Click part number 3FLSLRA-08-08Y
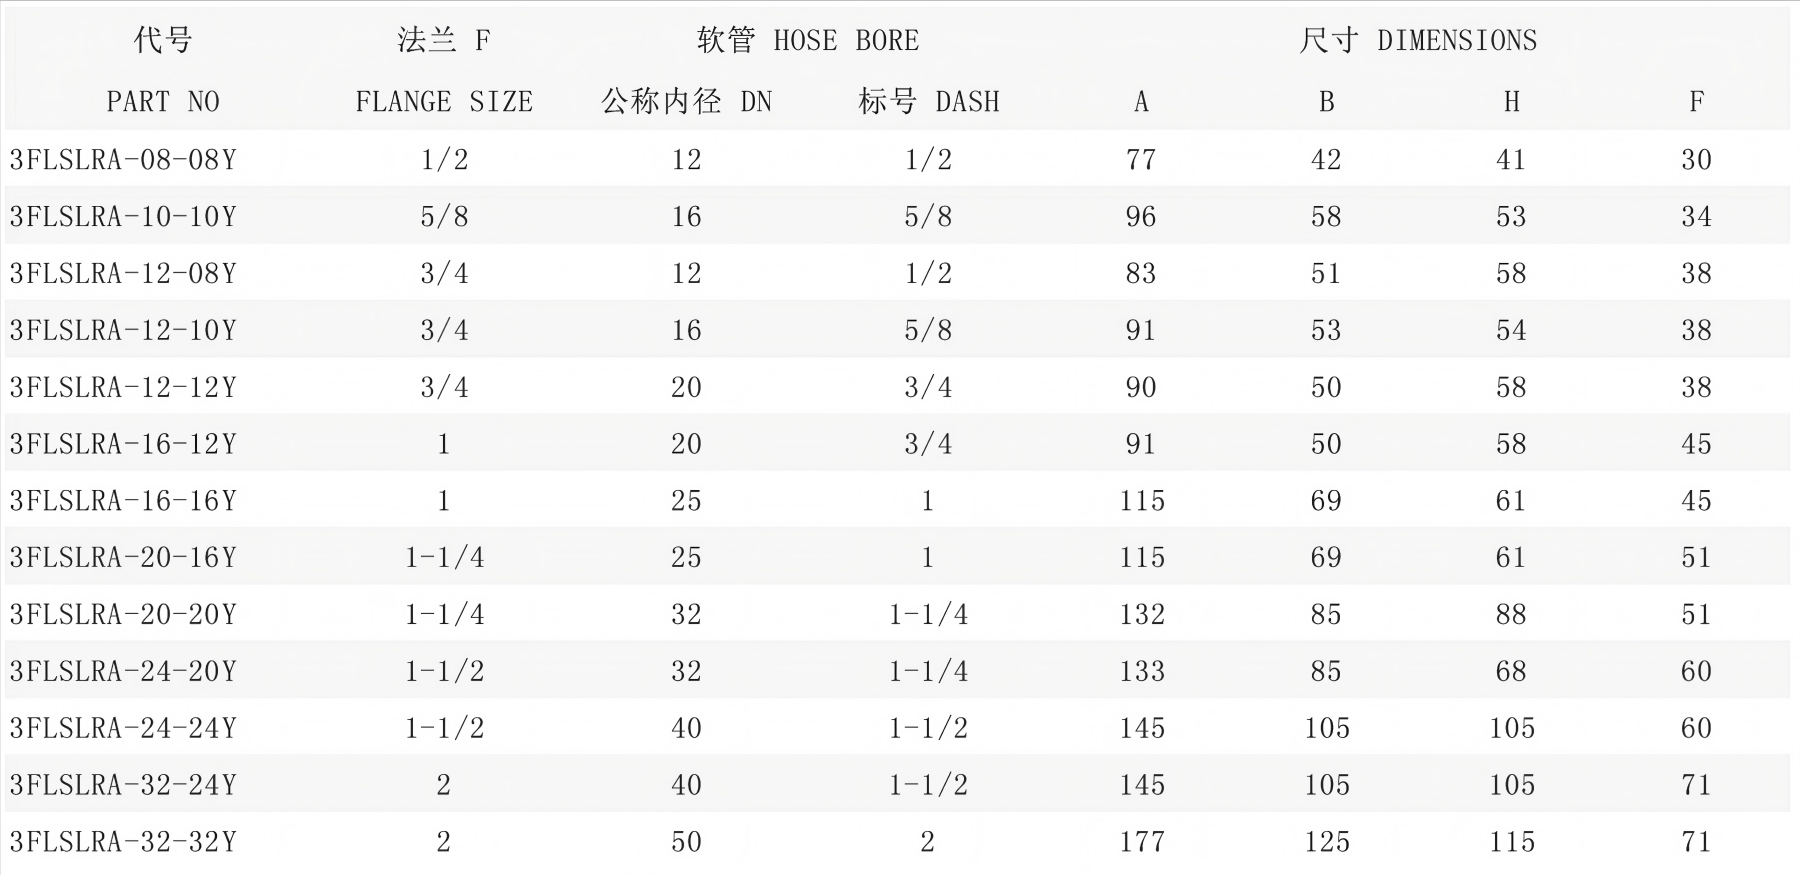The width and height of the screenshot is (1800, 875). tap(123, 160)
